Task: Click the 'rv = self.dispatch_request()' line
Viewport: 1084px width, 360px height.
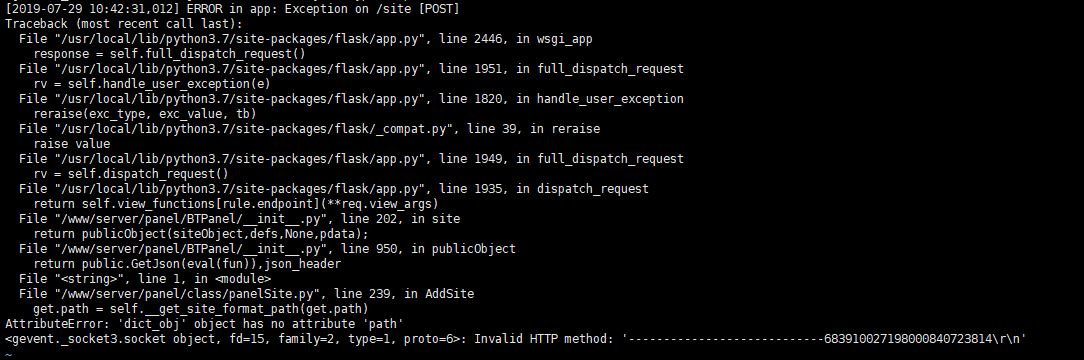Action: (131, 173)
